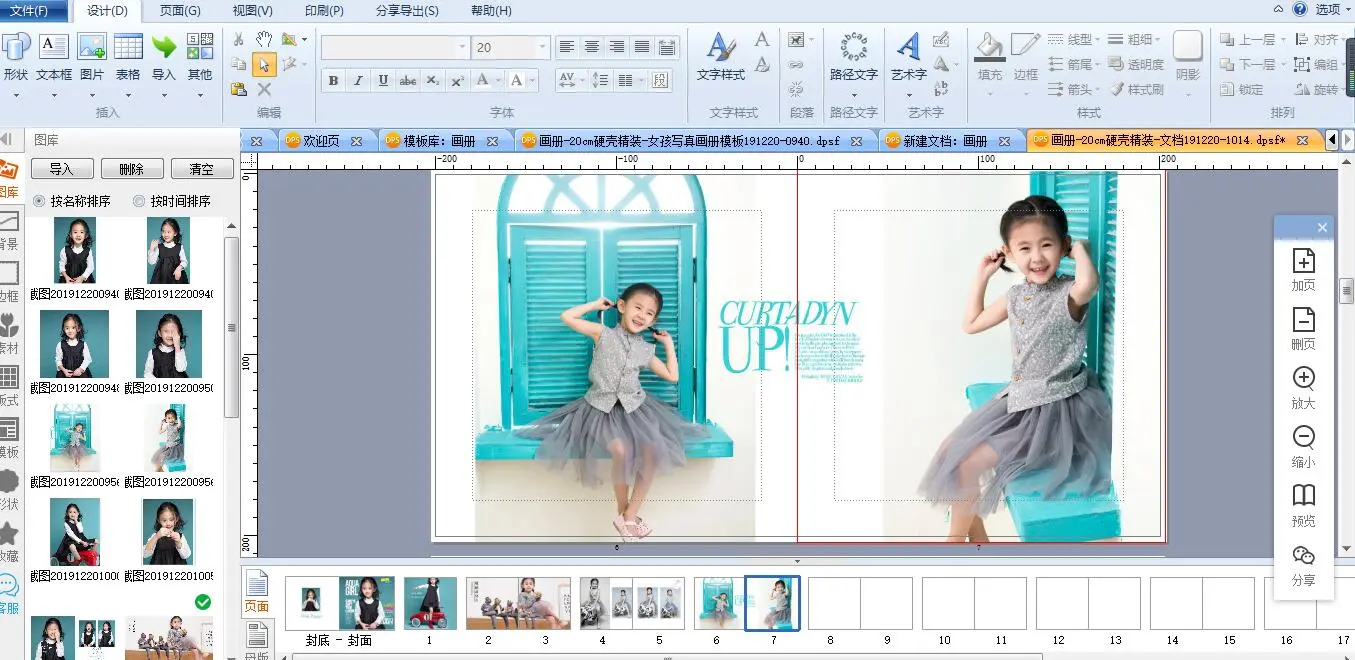Toggle bold text formatting
This screenshot has width=1355, height=660.
[x=333, y=81]
